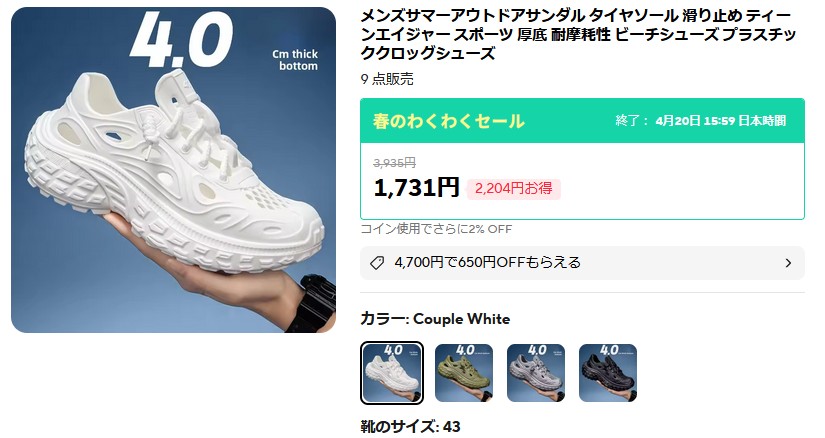
Task: Click the product title text
Action: tap(578, 34)
